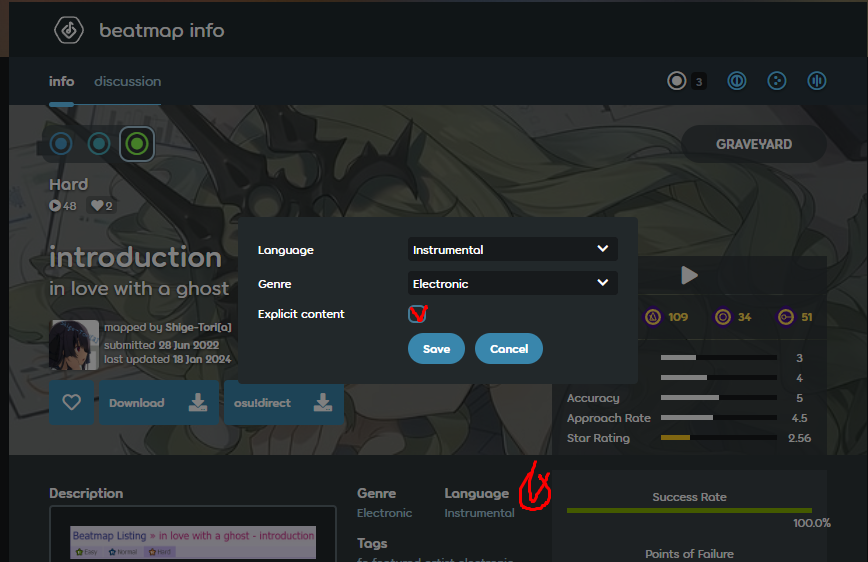The width and height of the screenshot is (868, 562).
Task: Click the mapper avatar thumbnail
Action: coord(74,344)
